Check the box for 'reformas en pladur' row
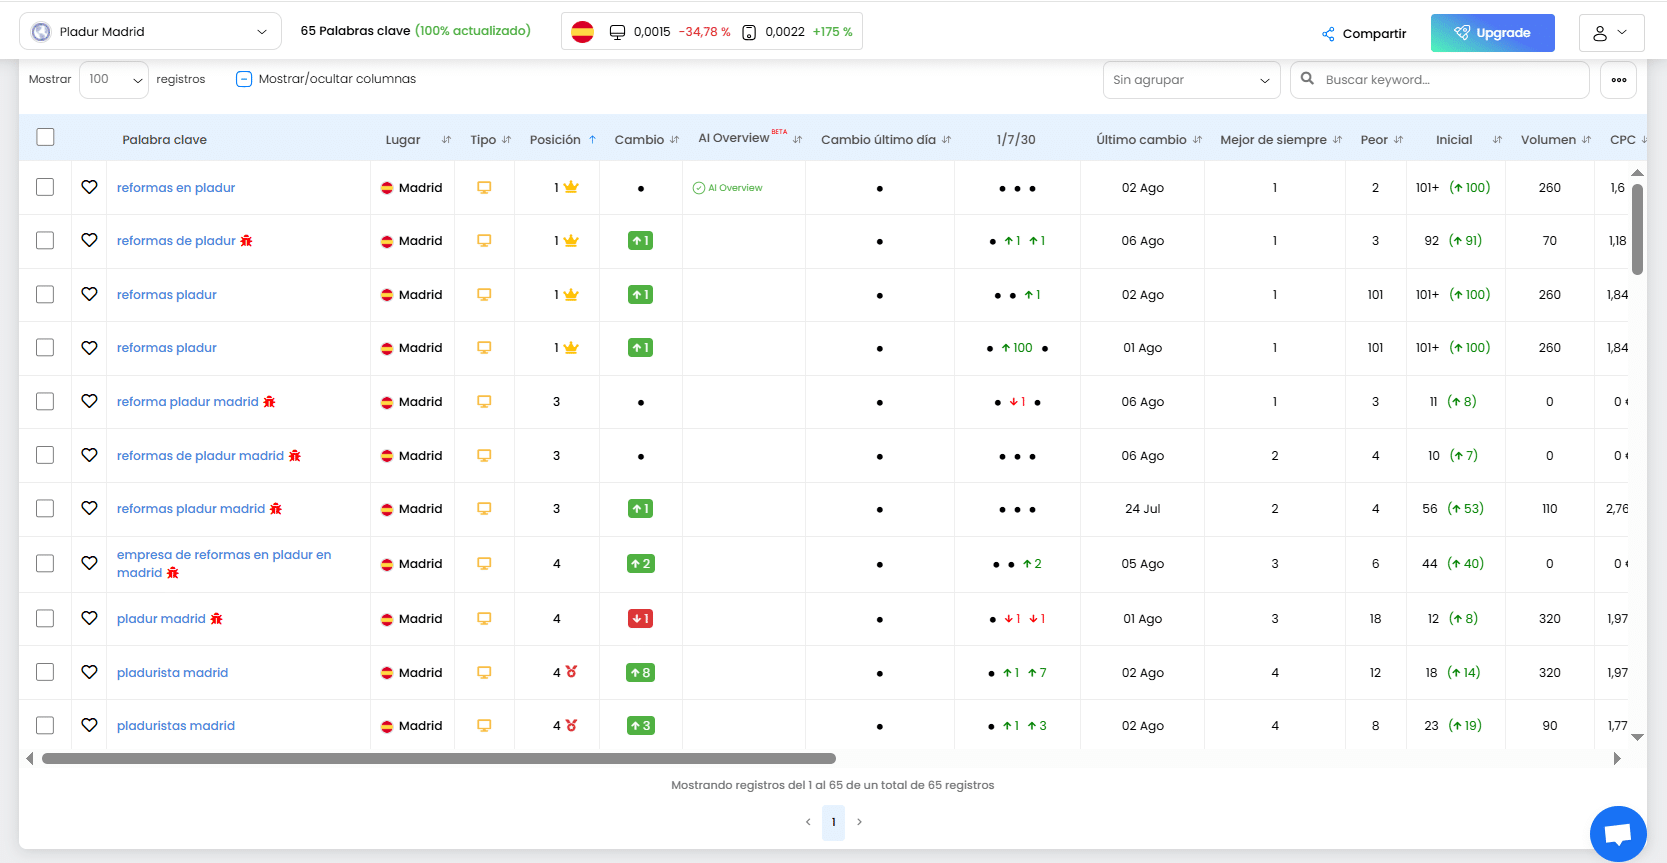 (45, 187)
